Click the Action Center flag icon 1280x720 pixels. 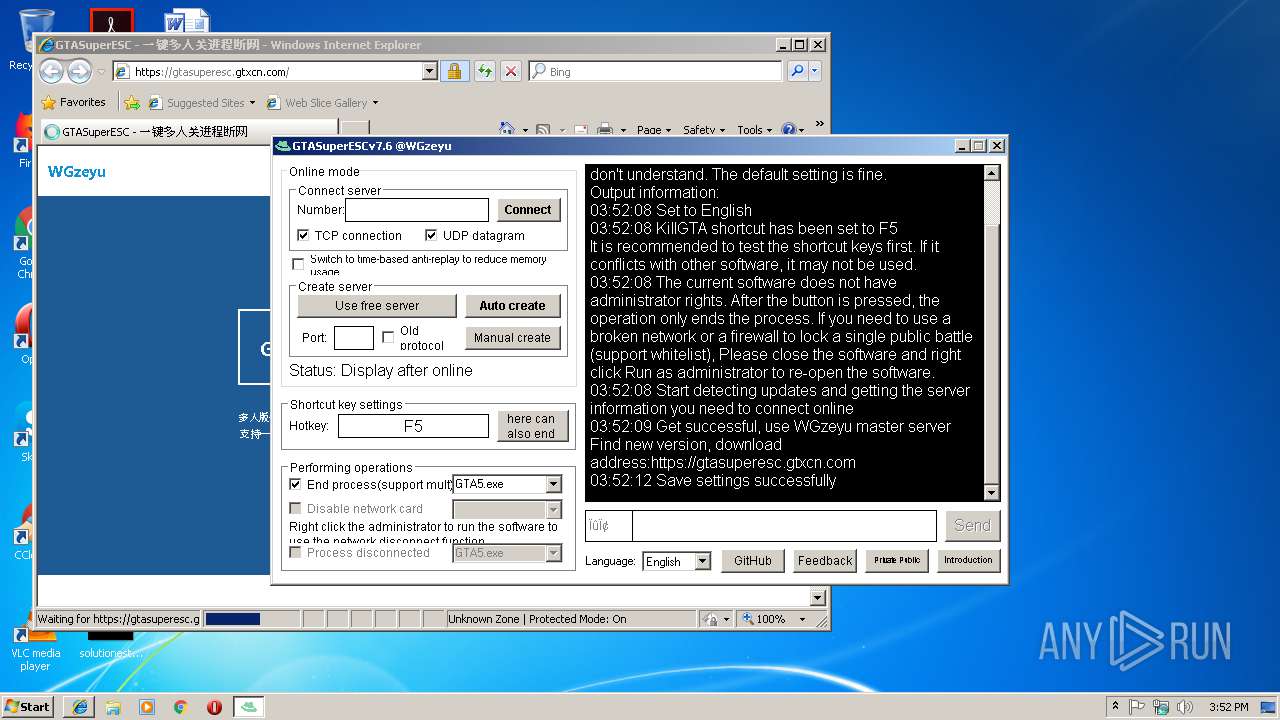[1137, 706]
